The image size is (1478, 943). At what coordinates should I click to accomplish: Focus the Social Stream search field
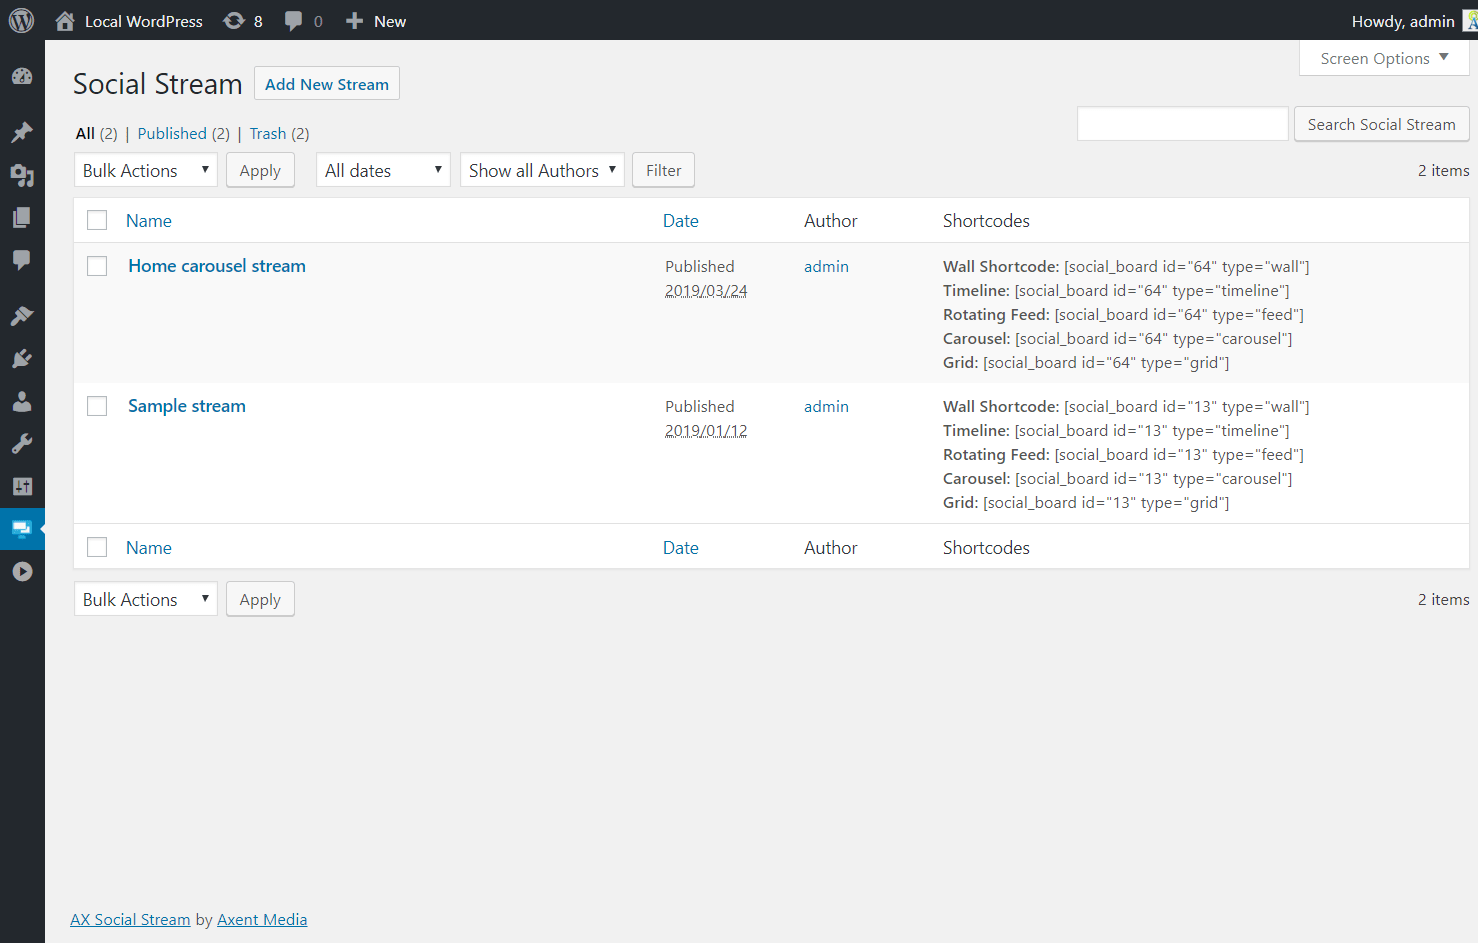click(1182, 124)
